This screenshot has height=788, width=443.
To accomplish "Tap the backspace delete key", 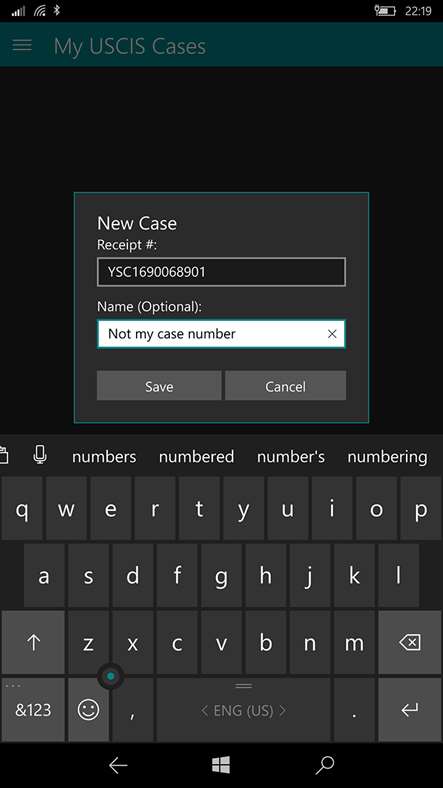I will [409, 642].
